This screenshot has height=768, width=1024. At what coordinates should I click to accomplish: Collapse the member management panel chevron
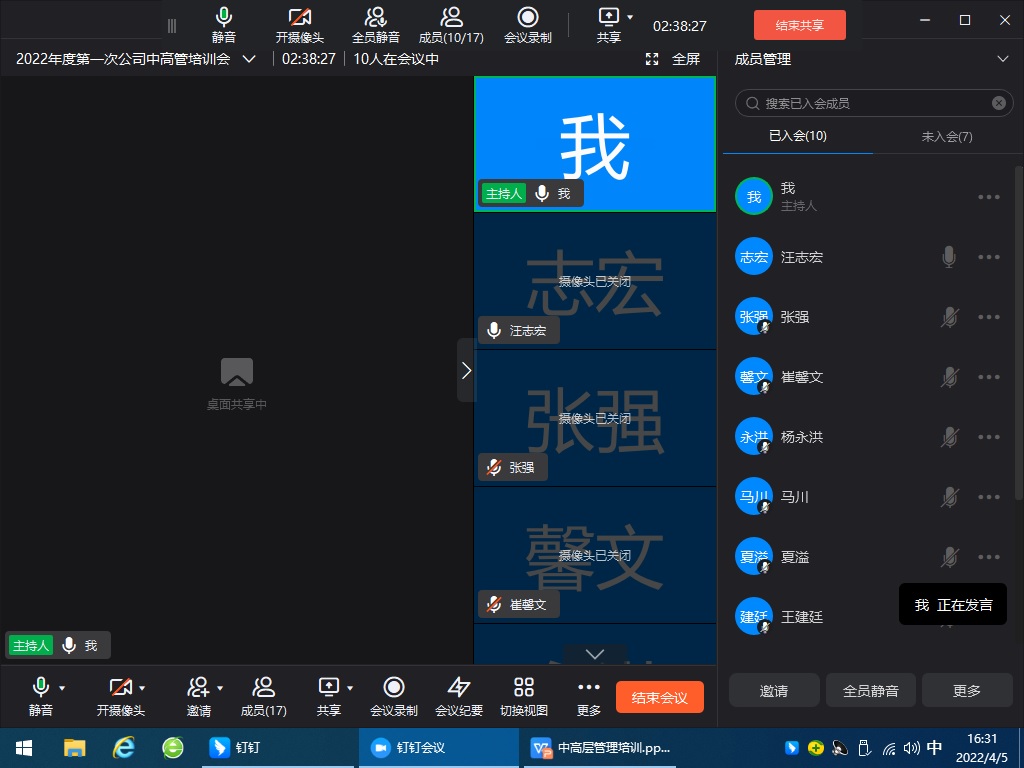tap(1003, 59)
